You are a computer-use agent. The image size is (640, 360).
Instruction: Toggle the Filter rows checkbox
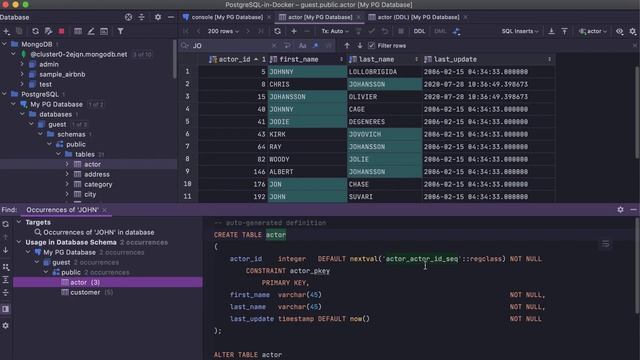[x=371, y=45]
